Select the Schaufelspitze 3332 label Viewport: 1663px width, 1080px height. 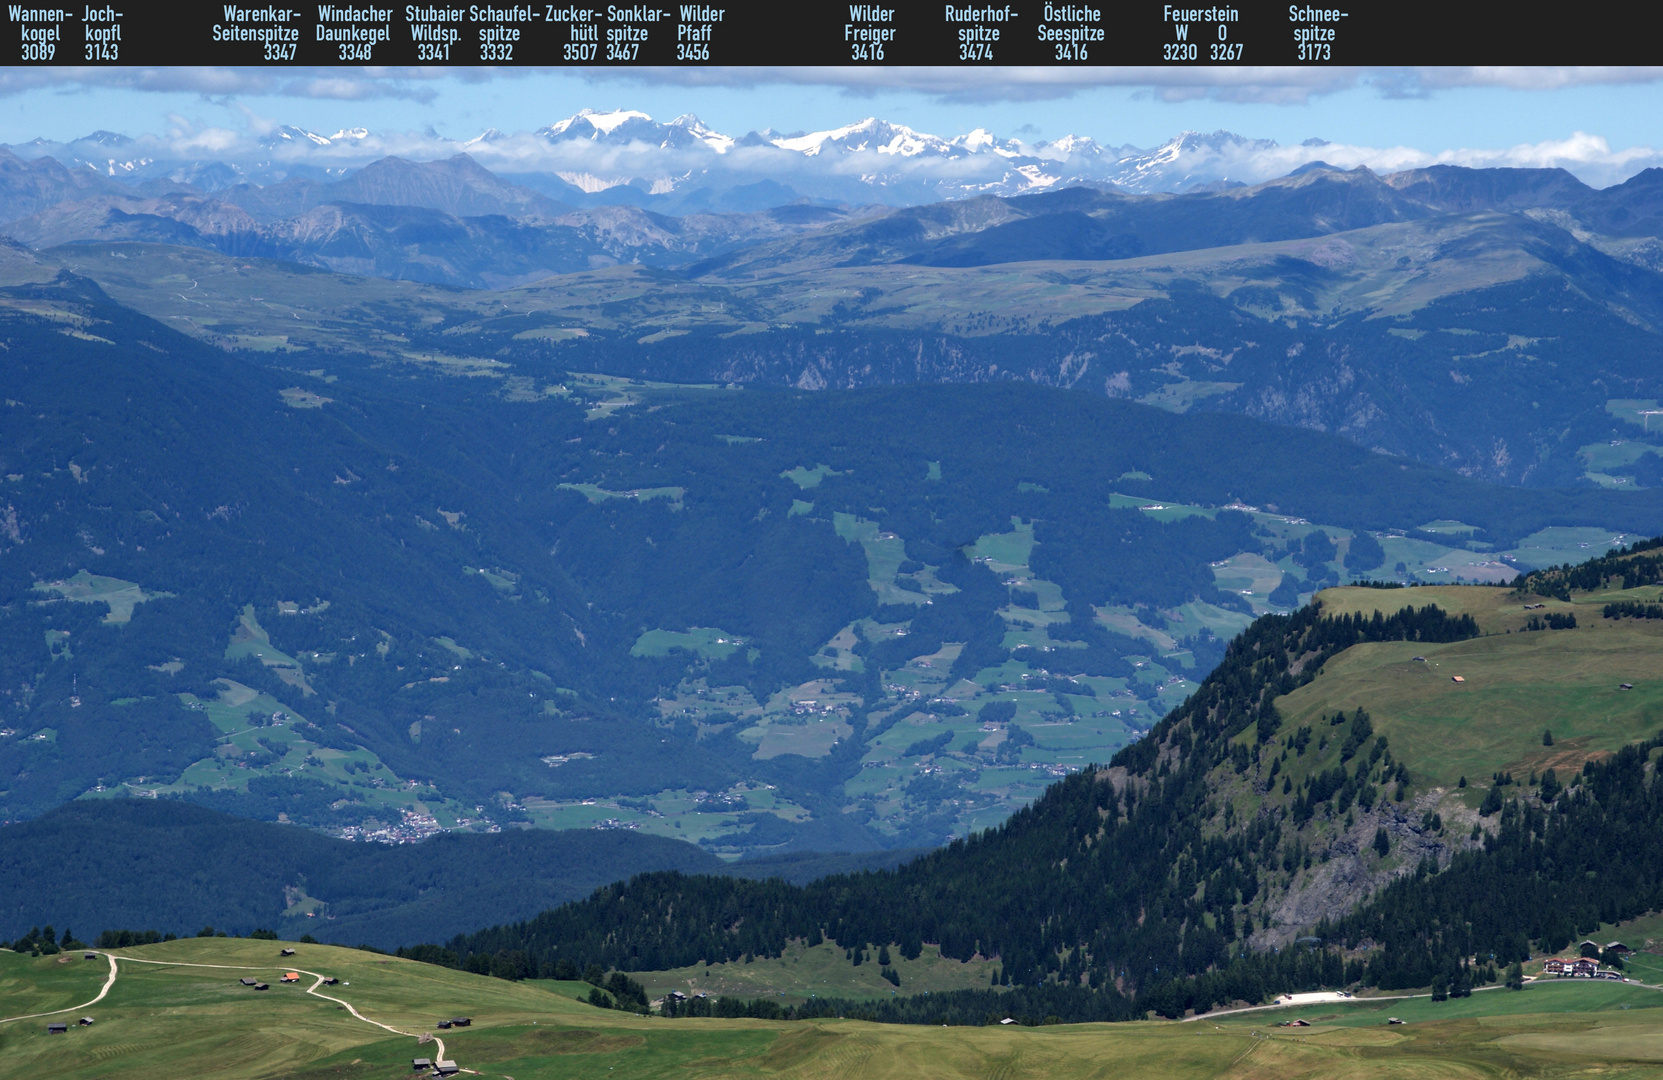[x=503, y=33]
